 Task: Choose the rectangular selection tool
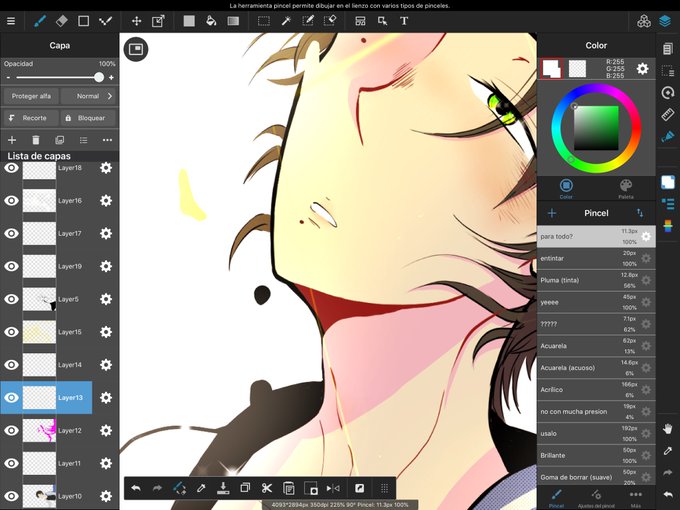(x=264, y=21)
